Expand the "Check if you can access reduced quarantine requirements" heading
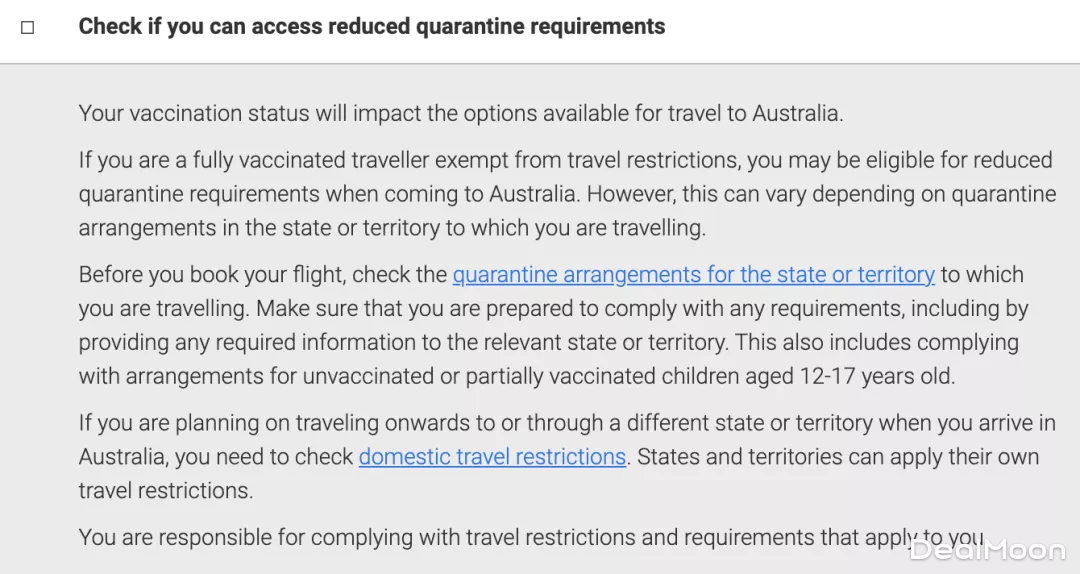Viewport: 1080px width, 574px height. click(x=371, y=27)
